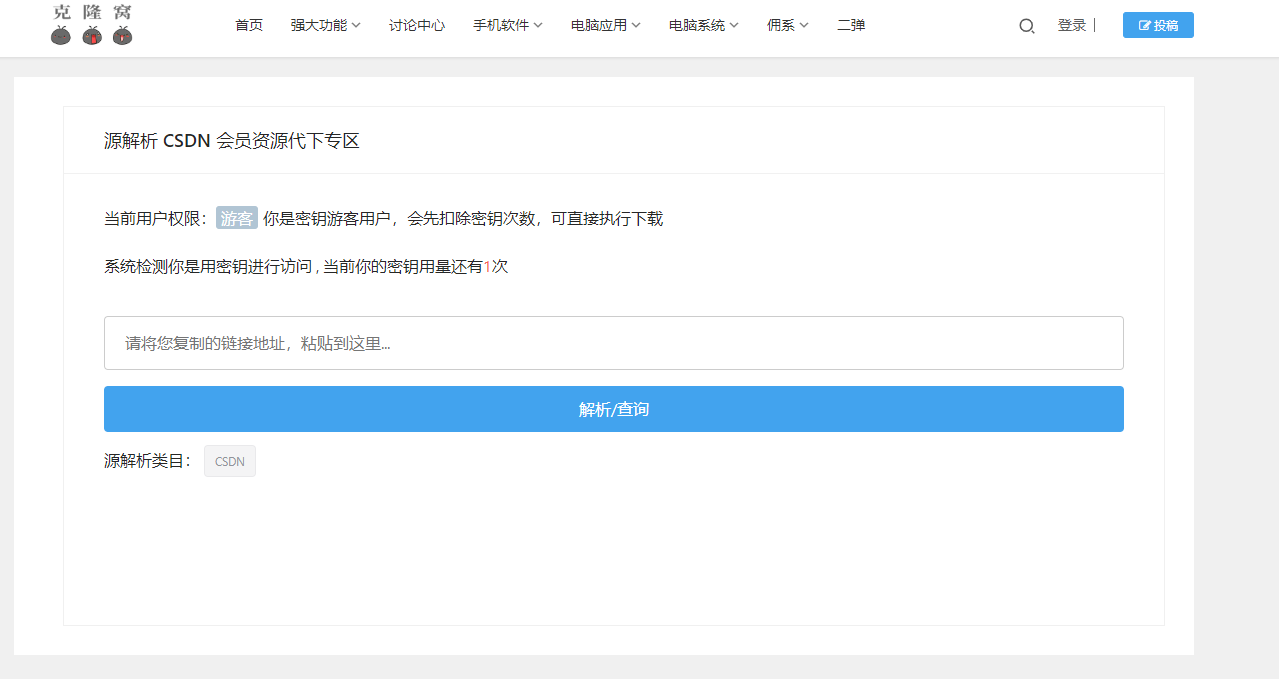Expand the 电脑应用 dropdown menu
The width and height of the screenshot is (1279, 679).
tap(606, 25)
